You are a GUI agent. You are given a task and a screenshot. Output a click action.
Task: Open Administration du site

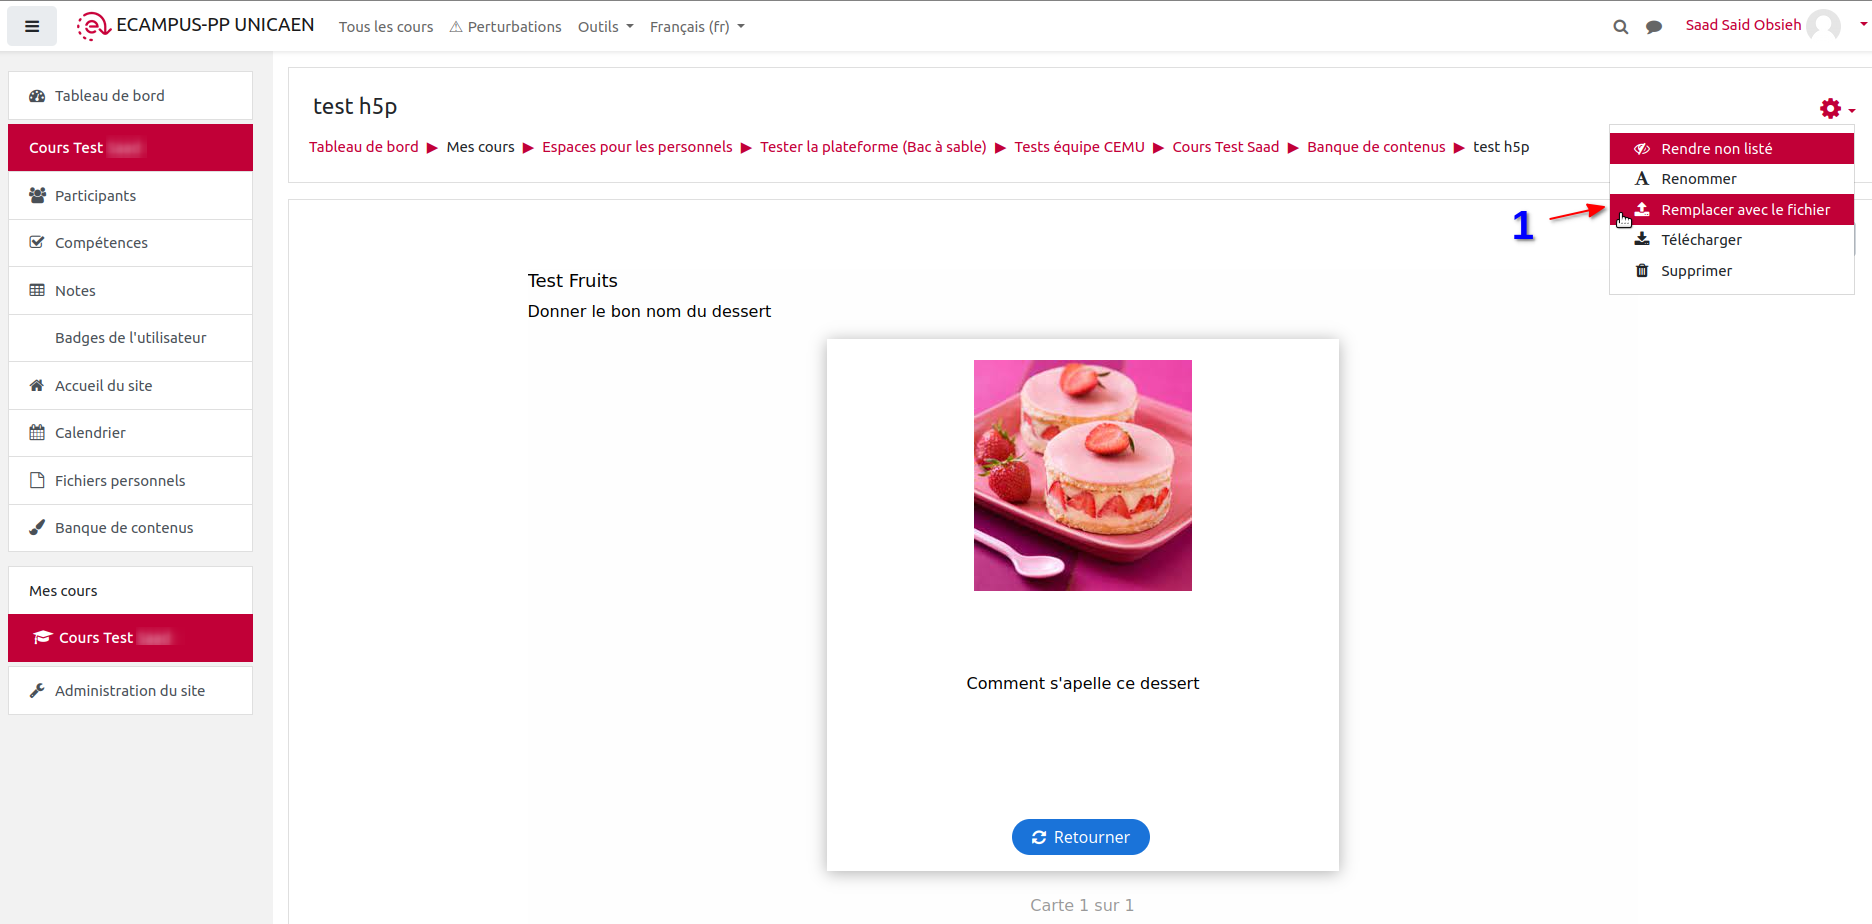[x=129, y=691]
